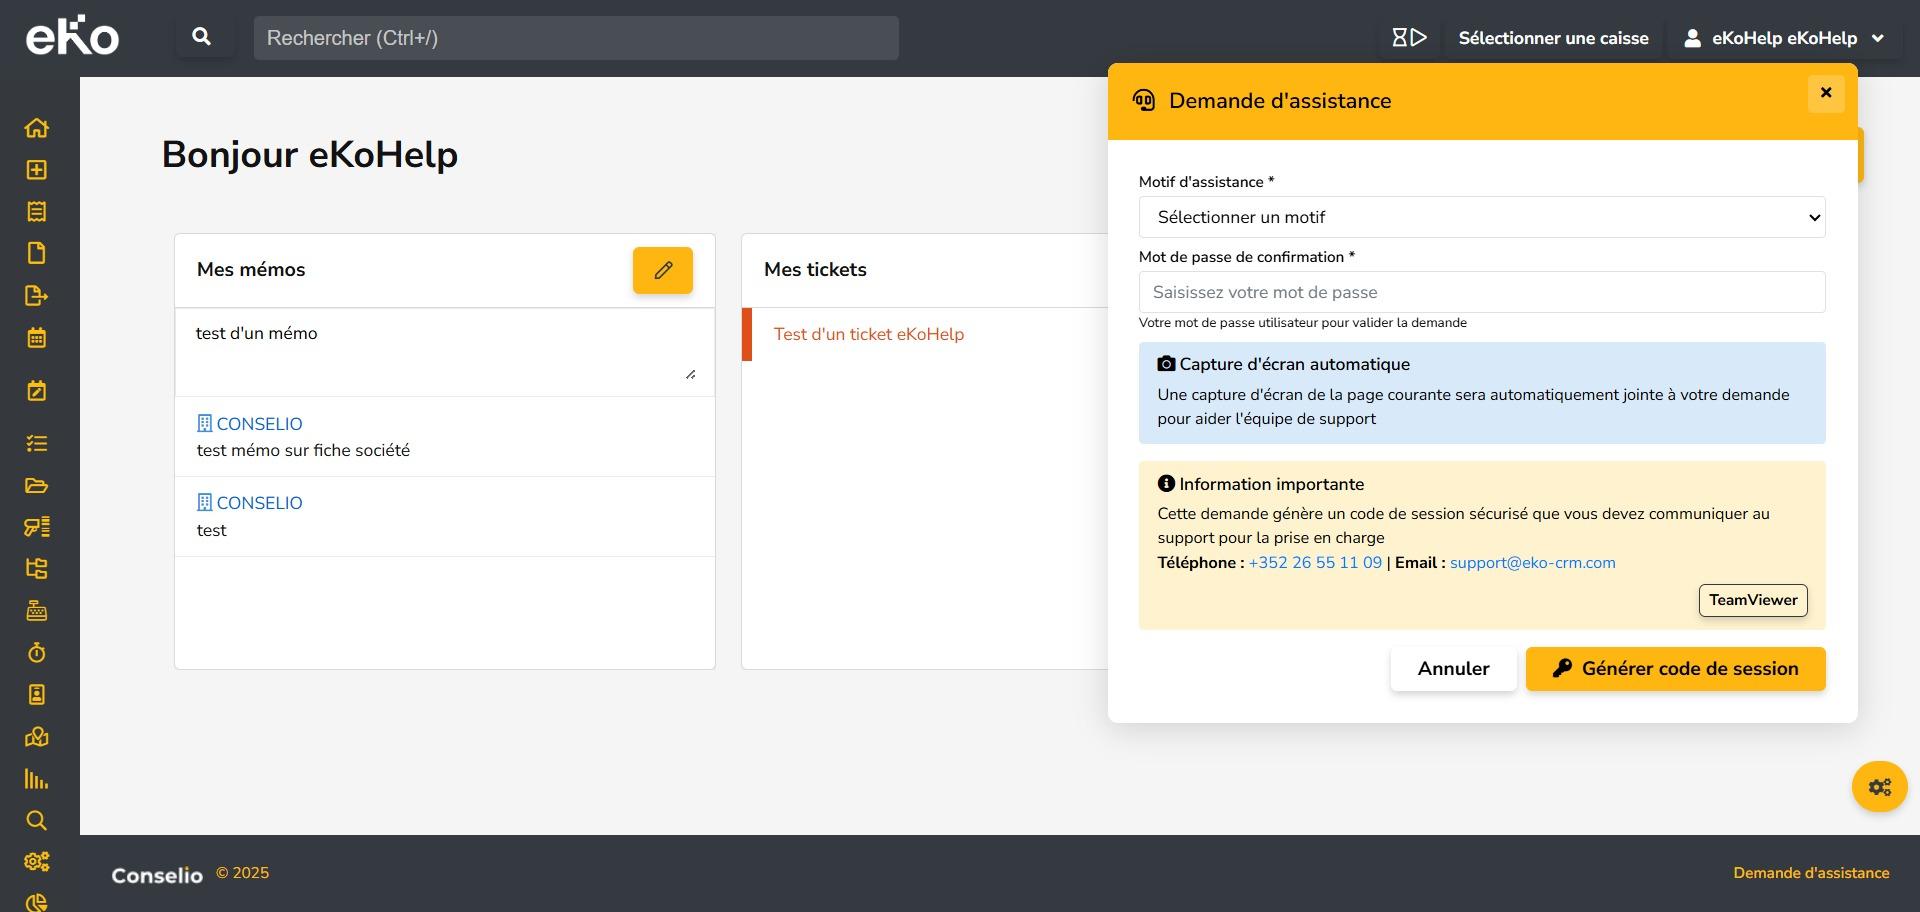The height and width of the screenshot is (912, 1920).
Task: Click the magnifier search button in the top bar
Action: click(x=202, y=38)
